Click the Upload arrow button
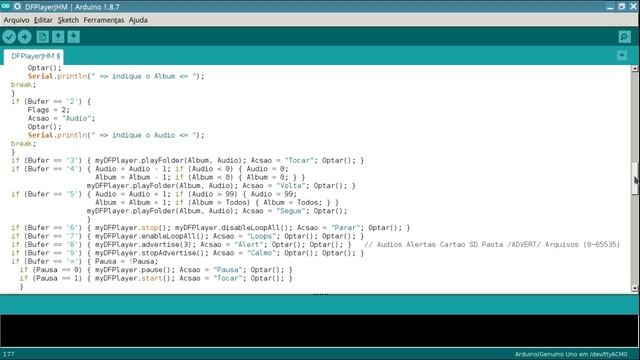 coord(24,37)
